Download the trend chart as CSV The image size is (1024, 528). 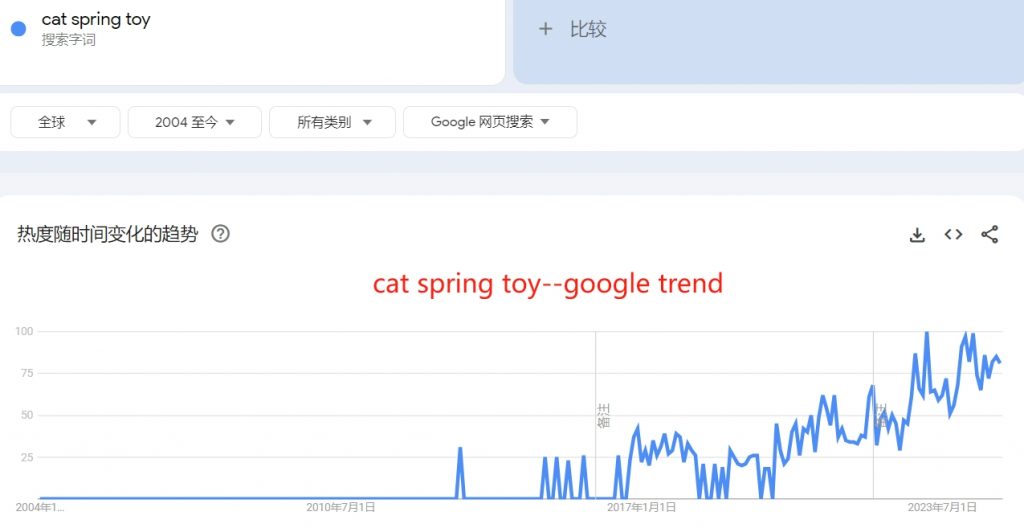pos(917,235)
